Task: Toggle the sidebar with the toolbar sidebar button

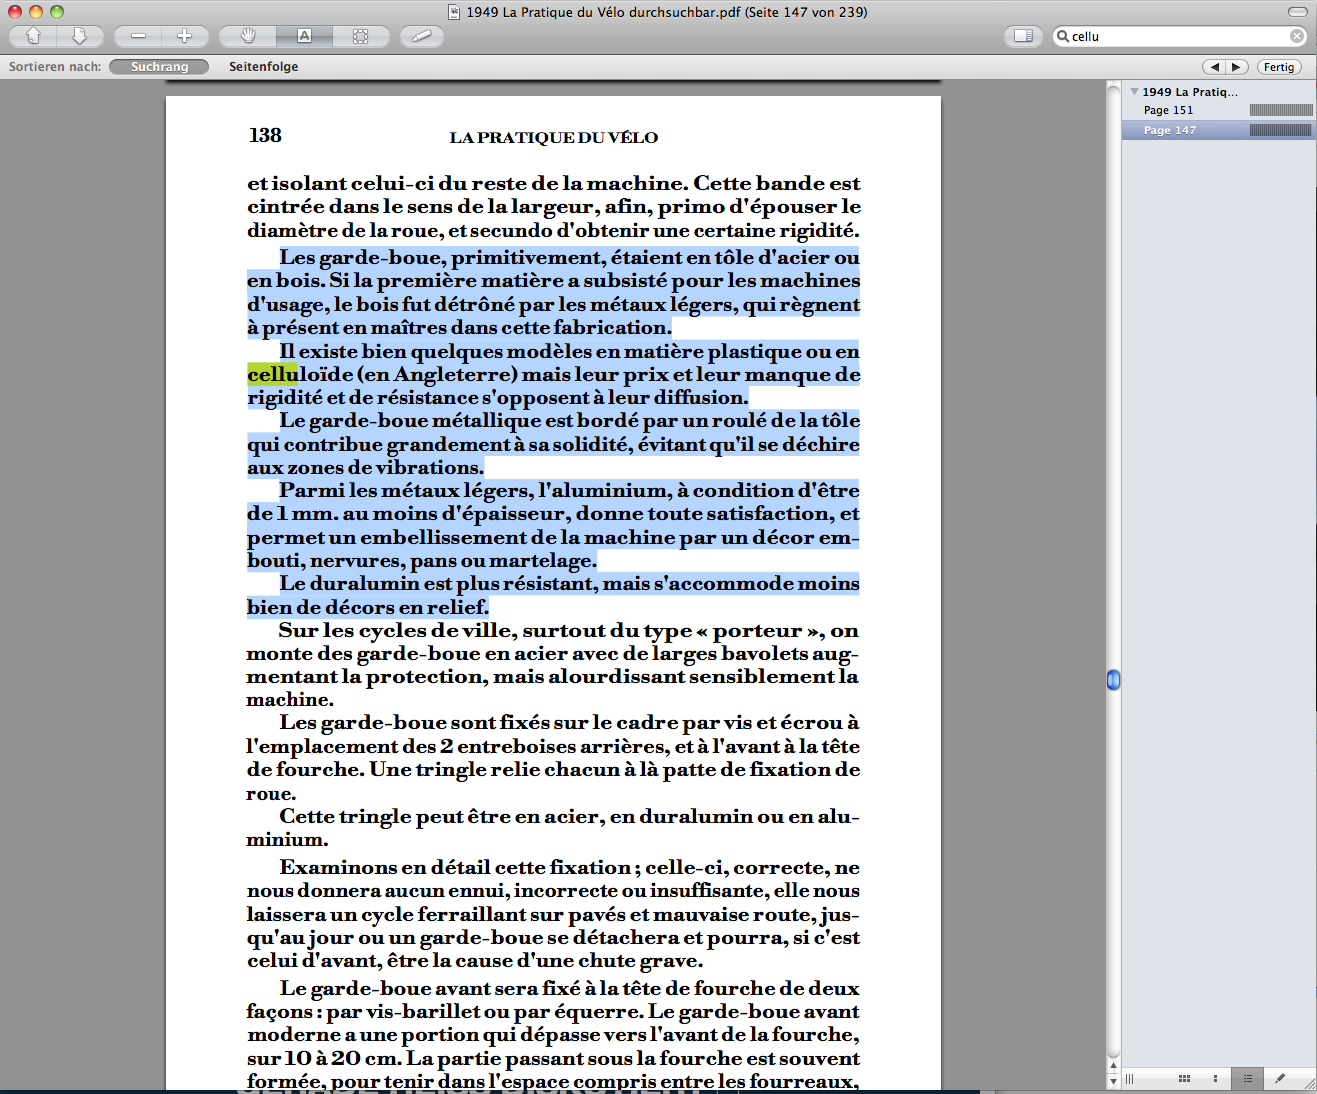Action: point(1023,36)
